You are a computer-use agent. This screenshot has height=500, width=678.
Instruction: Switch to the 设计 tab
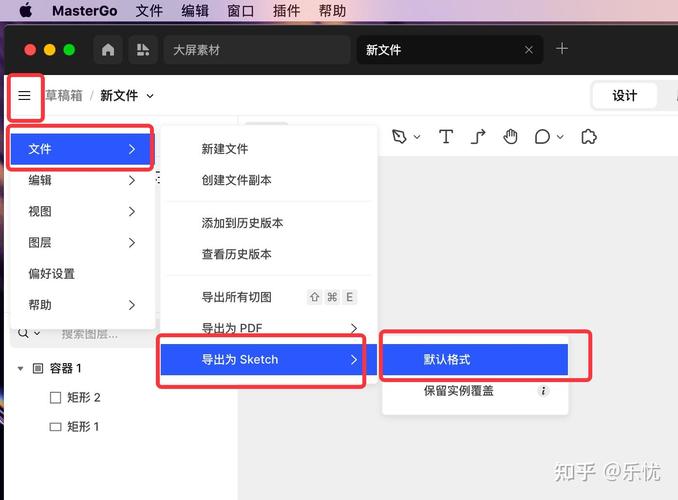tap(625, 96)
